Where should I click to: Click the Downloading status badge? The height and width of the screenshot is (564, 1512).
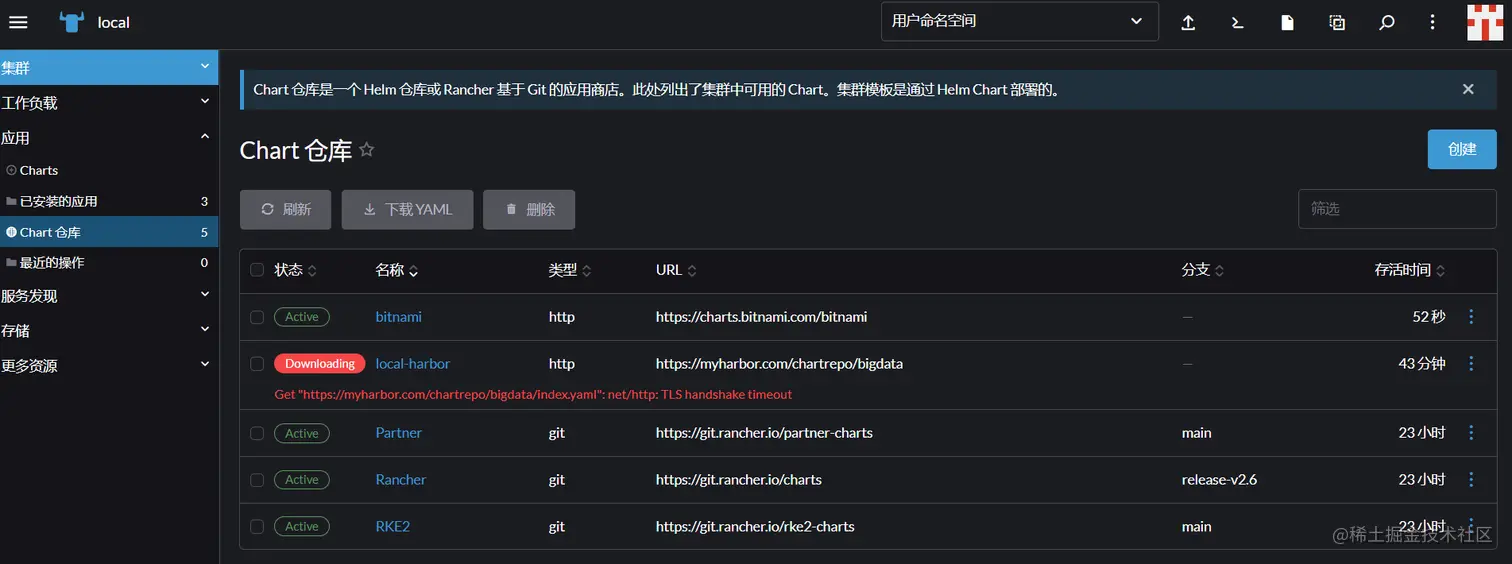click(x=320, y=364)
